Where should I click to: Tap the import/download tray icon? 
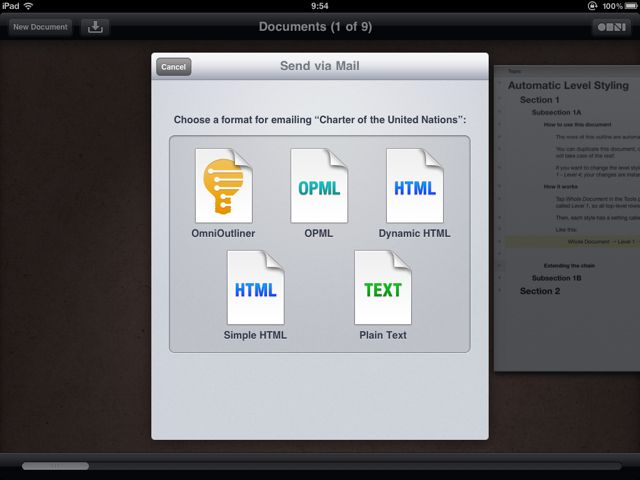click(x=95, y=27)
